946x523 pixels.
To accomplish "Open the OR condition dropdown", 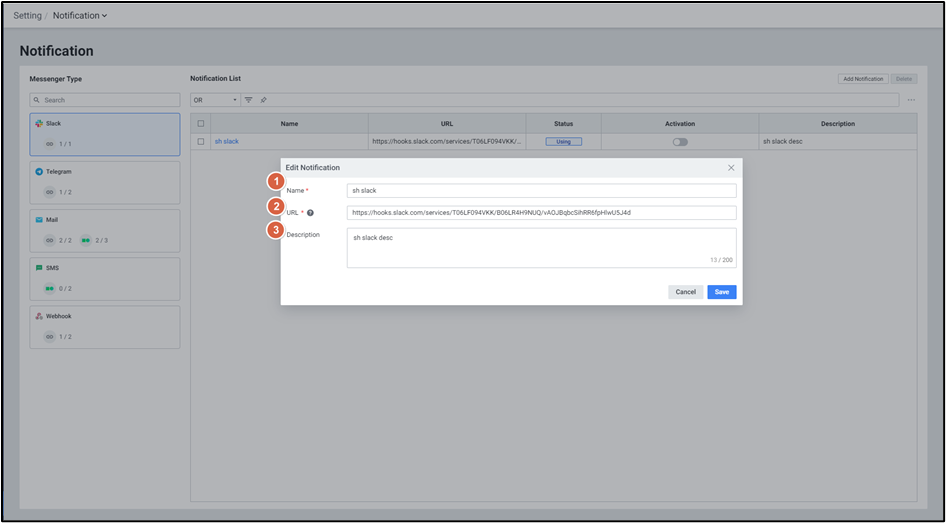I will pos(215,100).
